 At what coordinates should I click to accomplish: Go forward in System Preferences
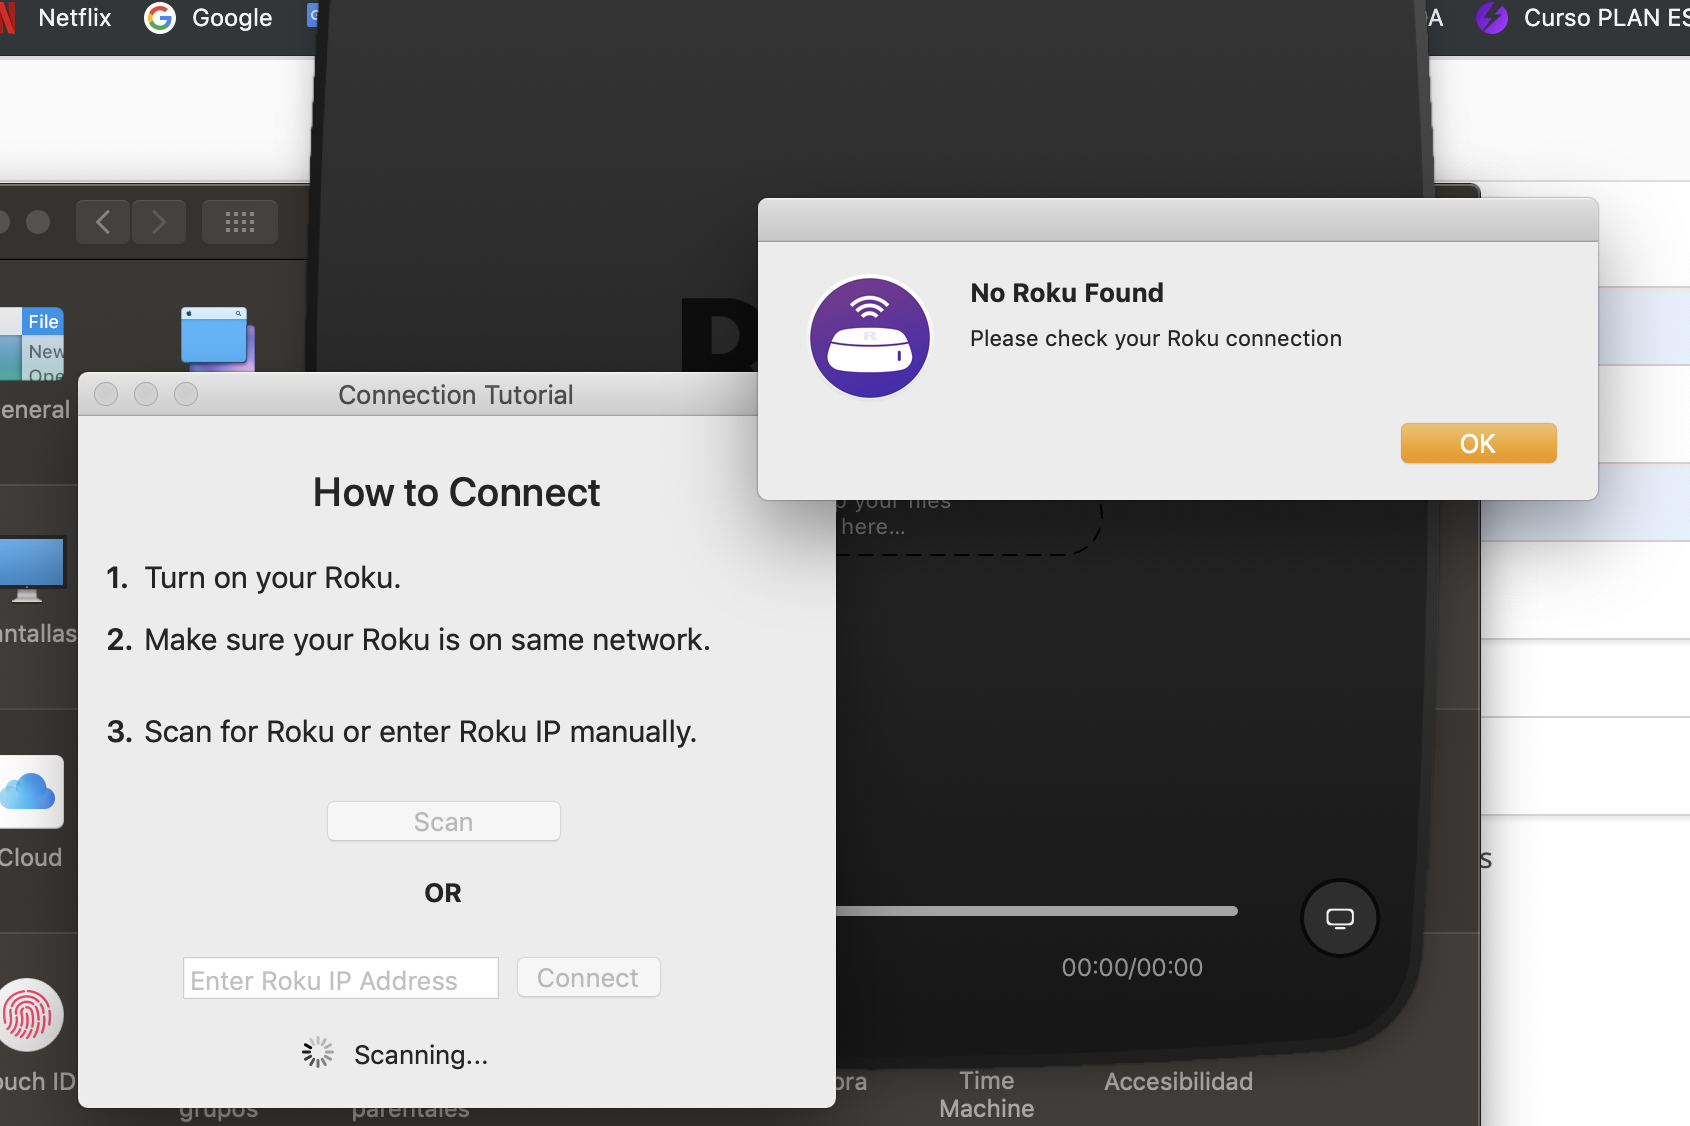pyautogui.click(x=159, y=222)
